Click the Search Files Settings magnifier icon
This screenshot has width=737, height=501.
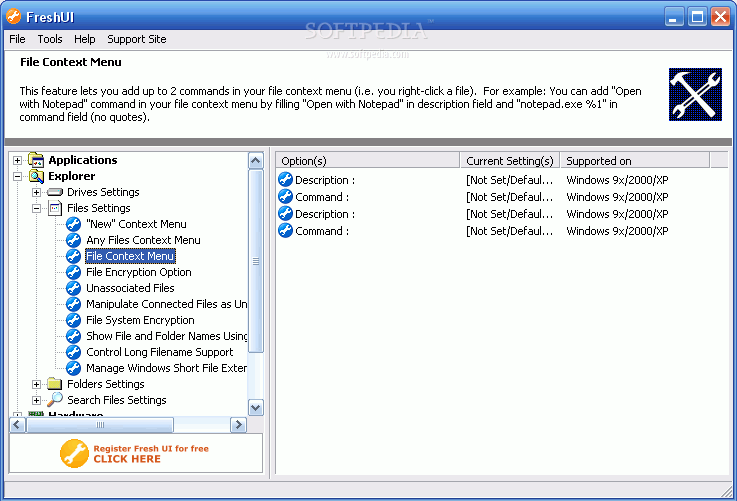click(x=55, y=399)
